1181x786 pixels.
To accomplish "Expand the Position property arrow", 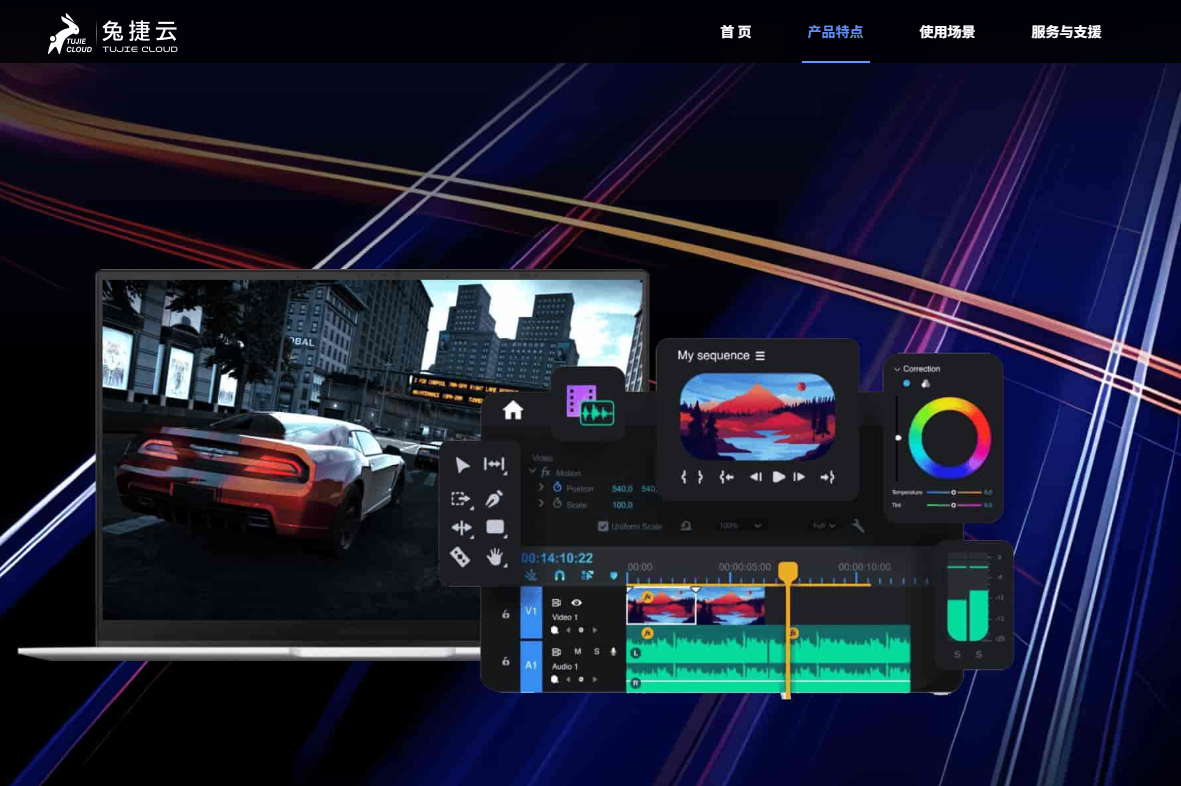I will (541, 488).
